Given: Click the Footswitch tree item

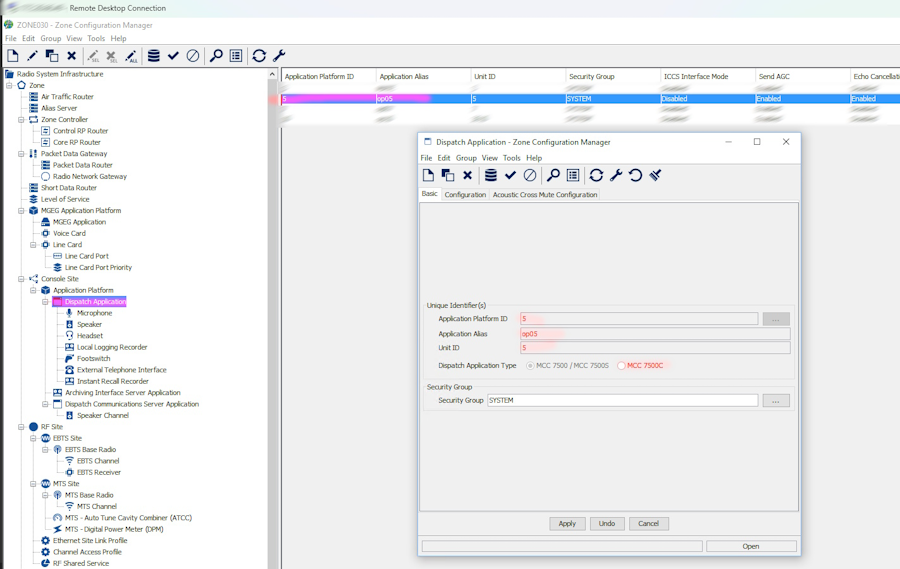Looking at the screenshot, I should pyautogui.click(x=94, y=359).
